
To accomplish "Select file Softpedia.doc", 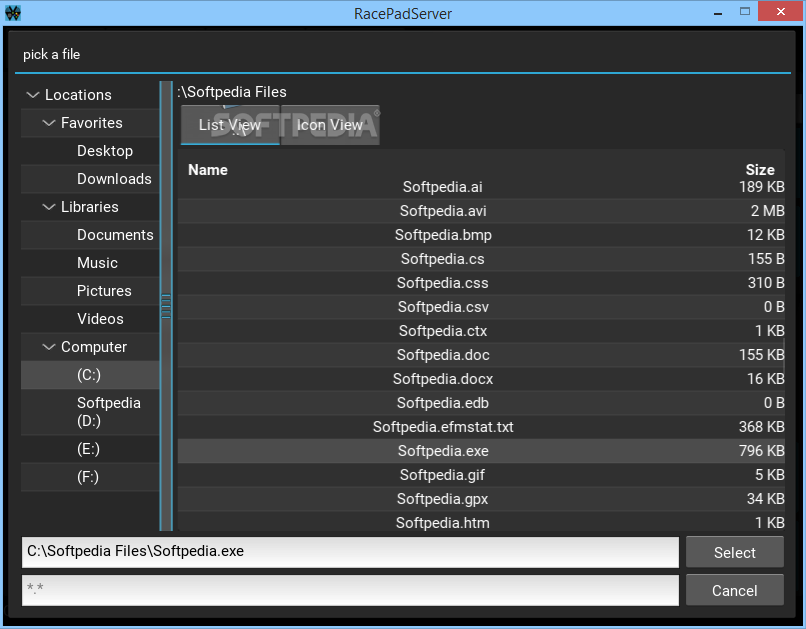I will coord(481,355).
